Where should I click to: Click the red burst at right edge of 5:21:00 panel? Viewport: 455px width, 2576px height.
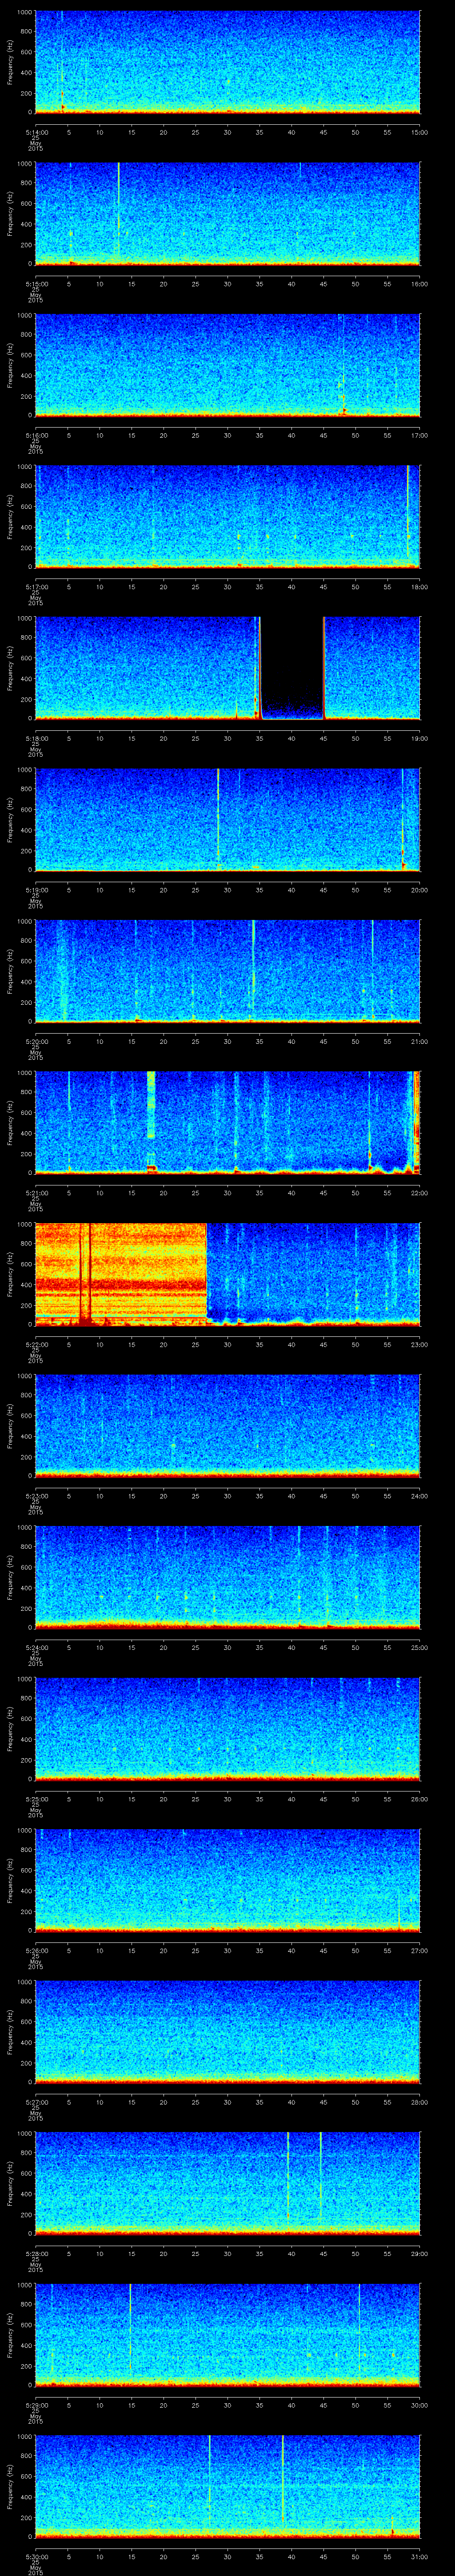click(416, 1120)
